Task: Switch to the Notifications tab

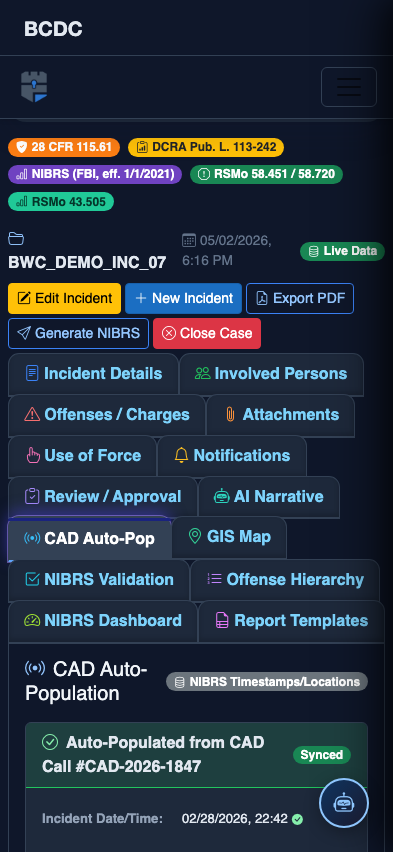Action: click(232, 456)
